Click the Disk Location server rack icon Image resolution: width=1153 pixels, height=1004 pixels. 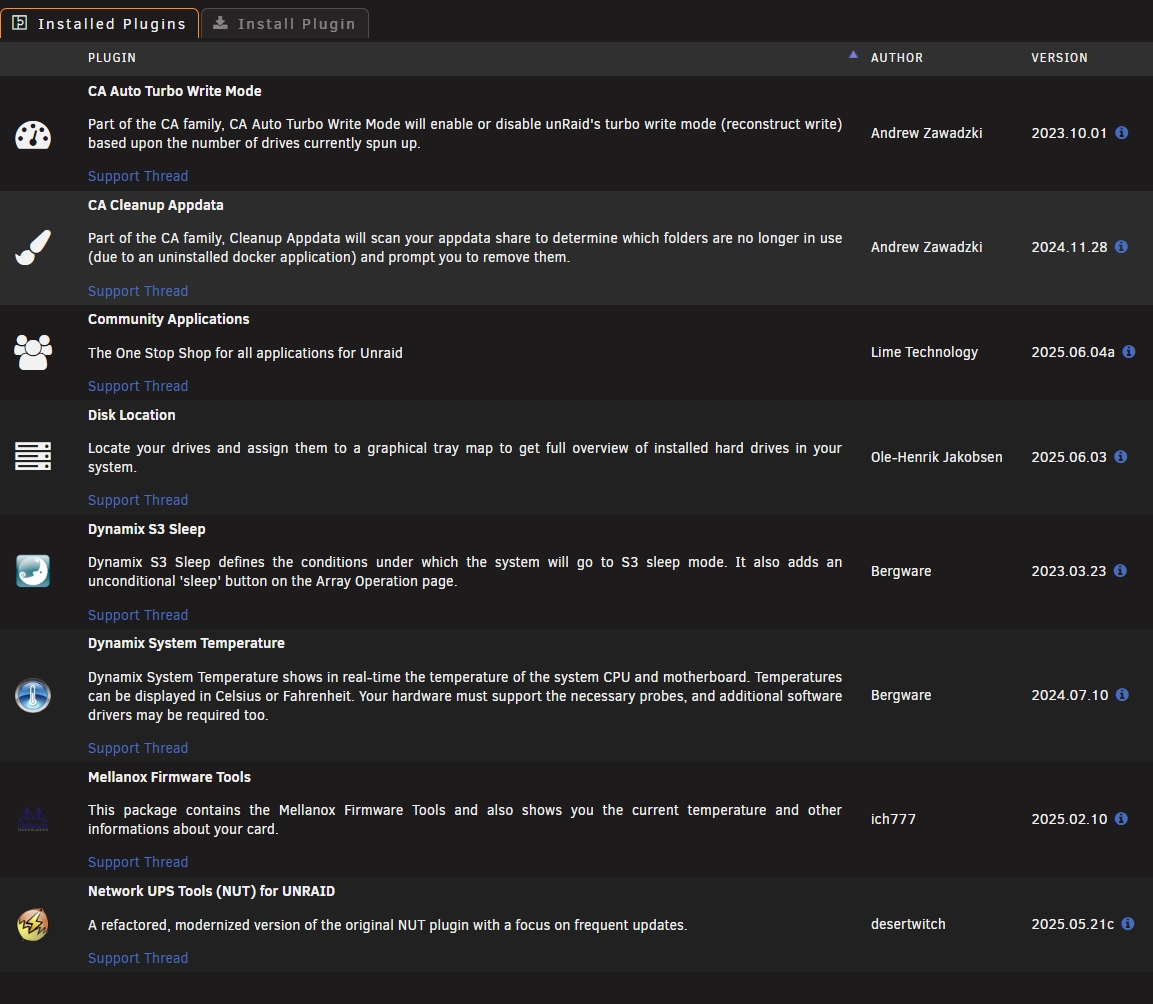(33, 457)
